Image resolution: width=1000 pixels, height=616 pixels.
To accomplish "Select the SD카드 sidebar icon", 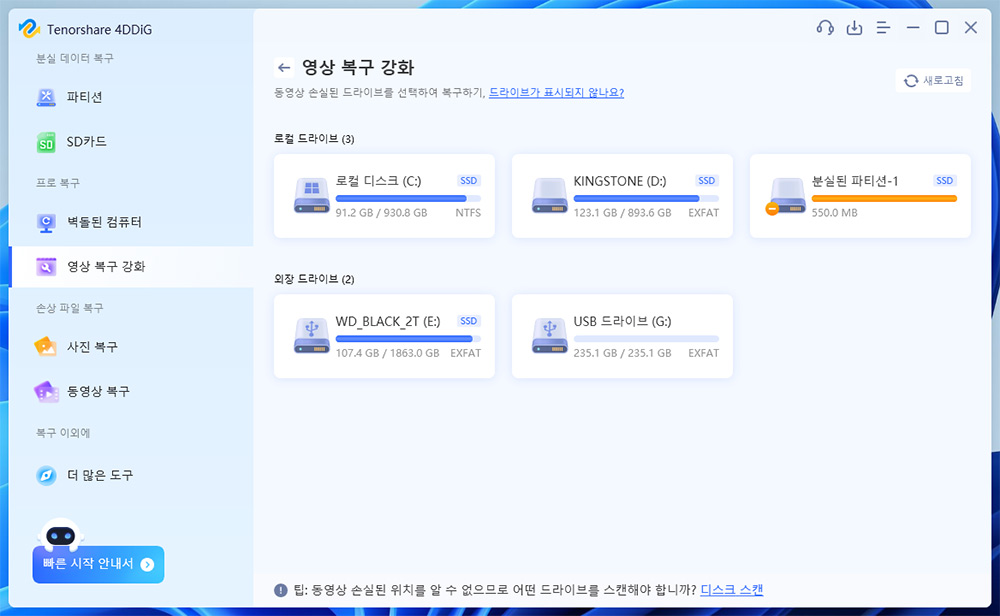I will click(46, 142).
